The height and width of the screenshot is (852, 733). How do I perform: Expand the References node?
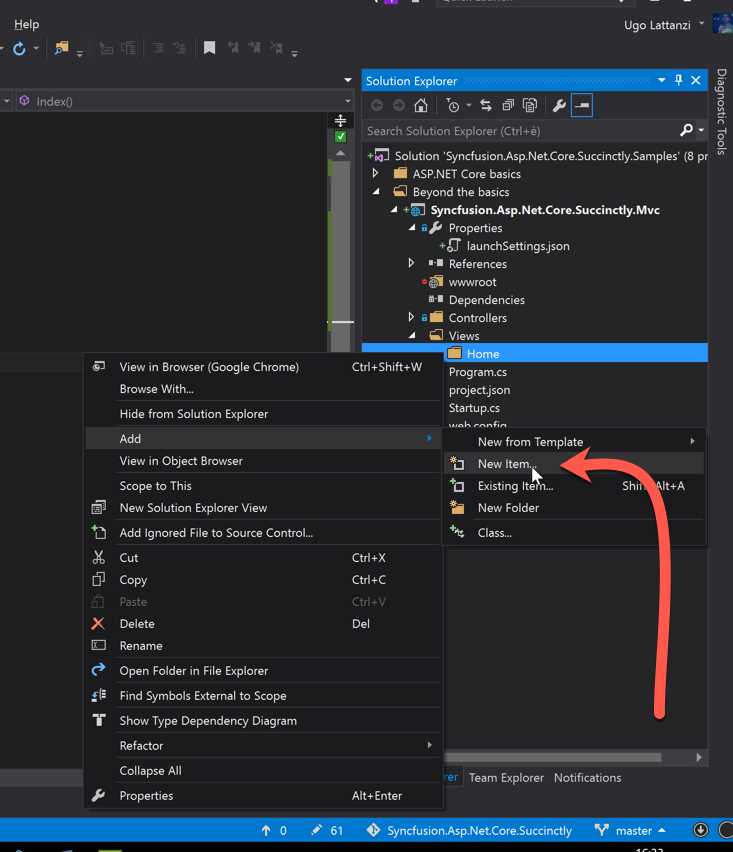(x=411, y=263)
